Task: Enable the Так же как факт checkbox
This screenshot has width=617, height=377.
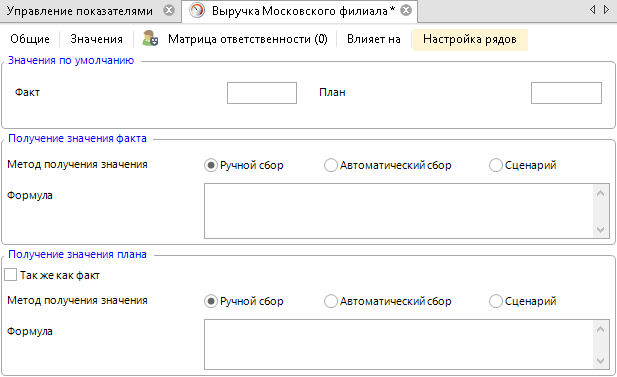Action: [11, 275]
